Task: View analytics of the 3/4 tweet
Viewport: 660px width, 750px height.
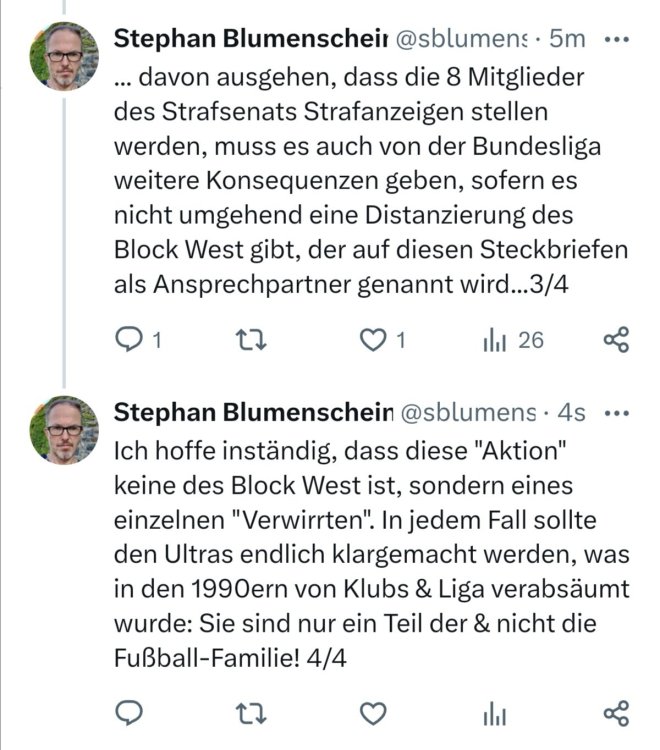Action: (495, 341)
